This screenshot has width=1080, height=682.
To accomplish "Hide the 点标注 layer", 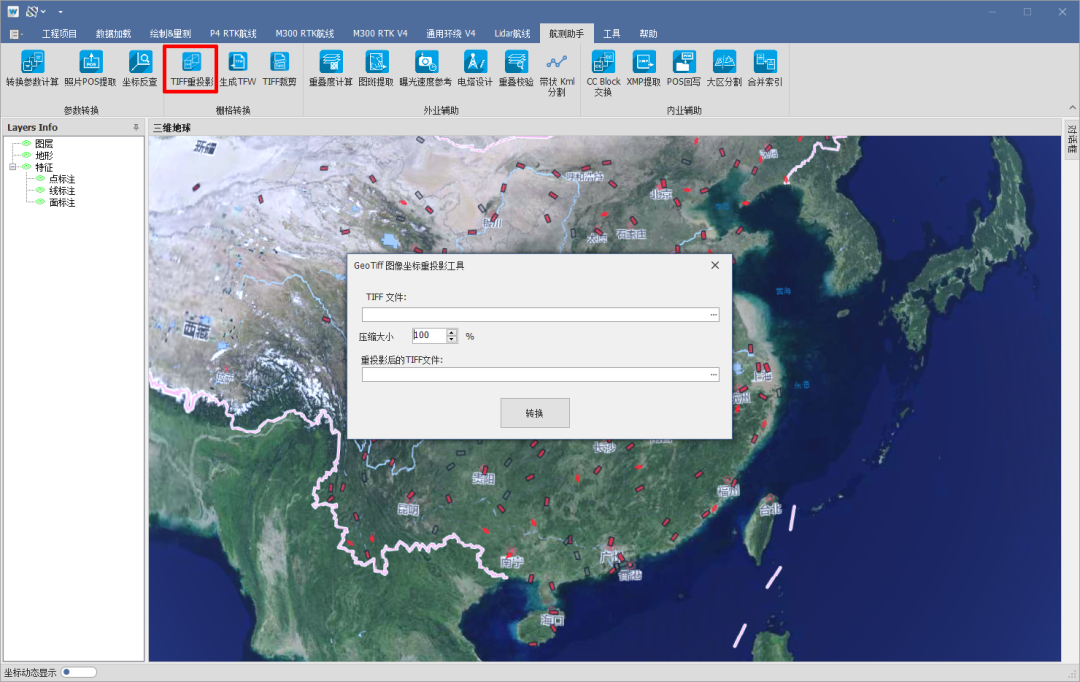I will click(x=40, y=178).
